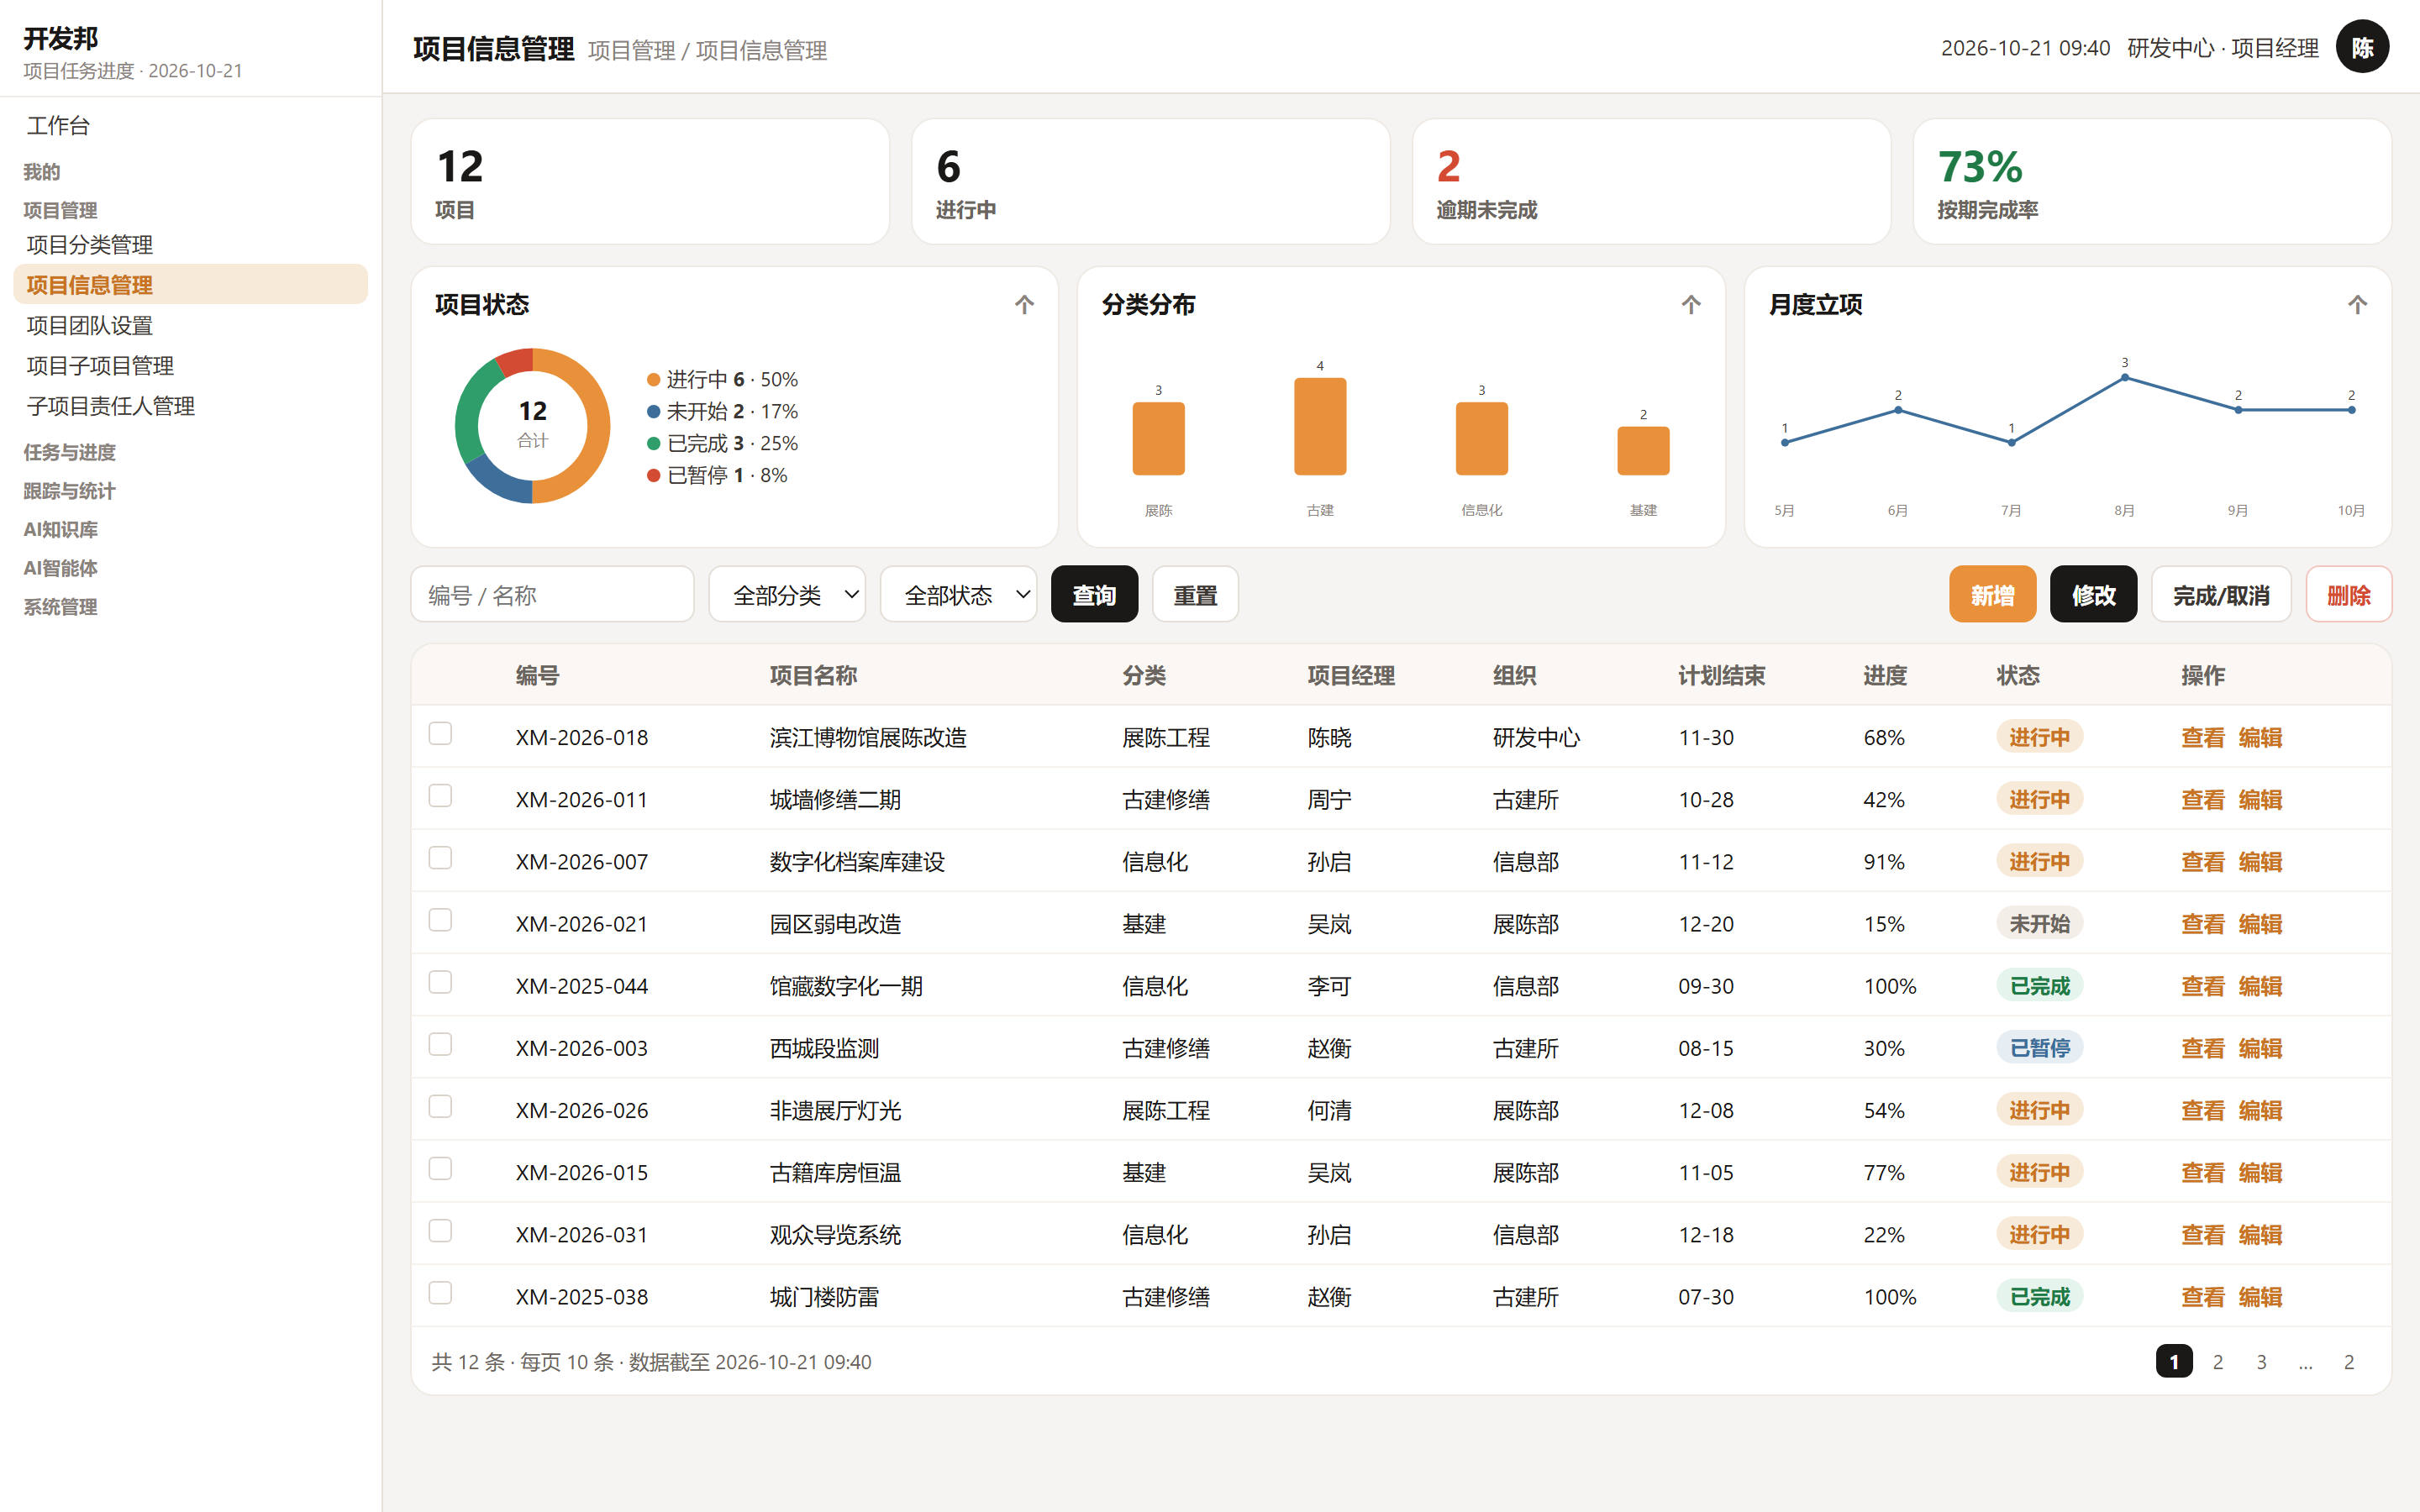2420x1512 pixels.
Task: Click the 进行中 legend dot
Action: point(653,380)
